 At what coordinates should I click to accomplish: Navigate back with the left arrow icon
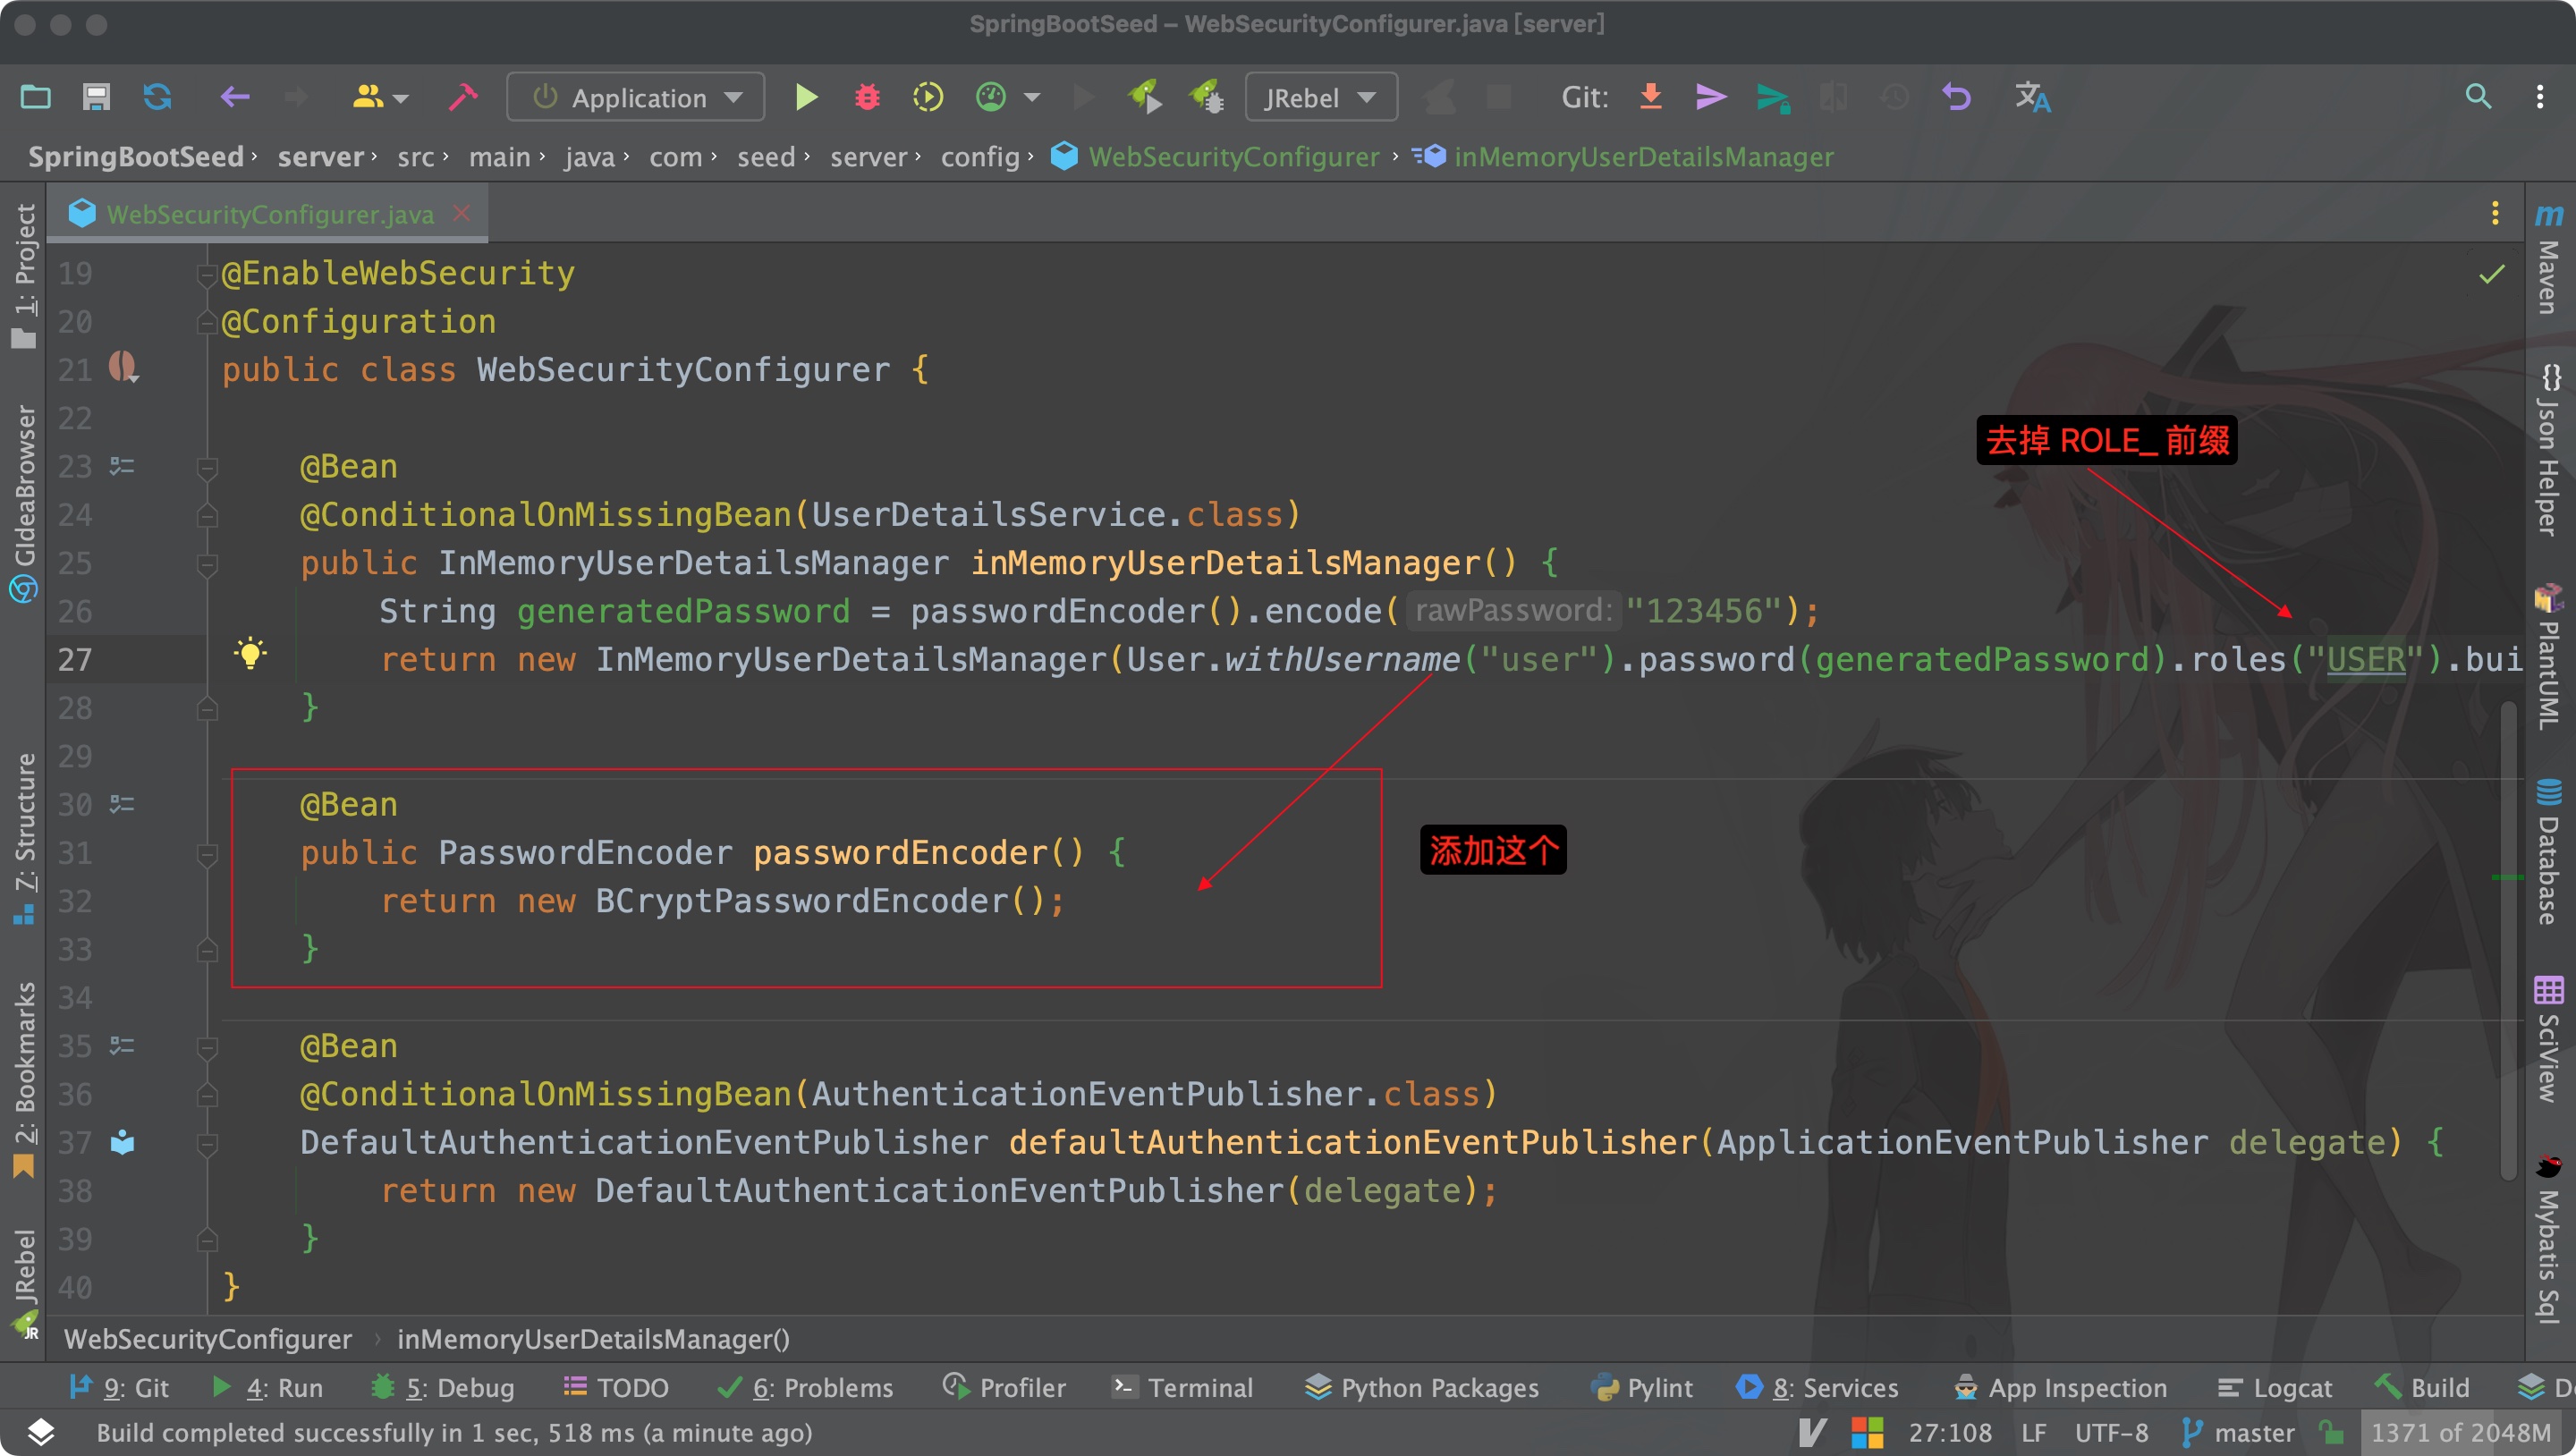coord(235,97)
